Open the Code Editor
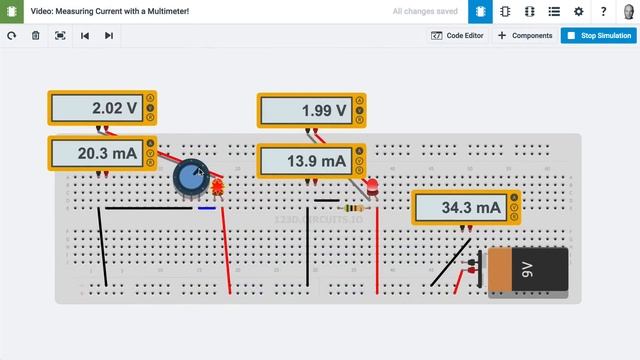Image resolution: width=640 pixels, height=360 pixels. [x=457, y=36]
